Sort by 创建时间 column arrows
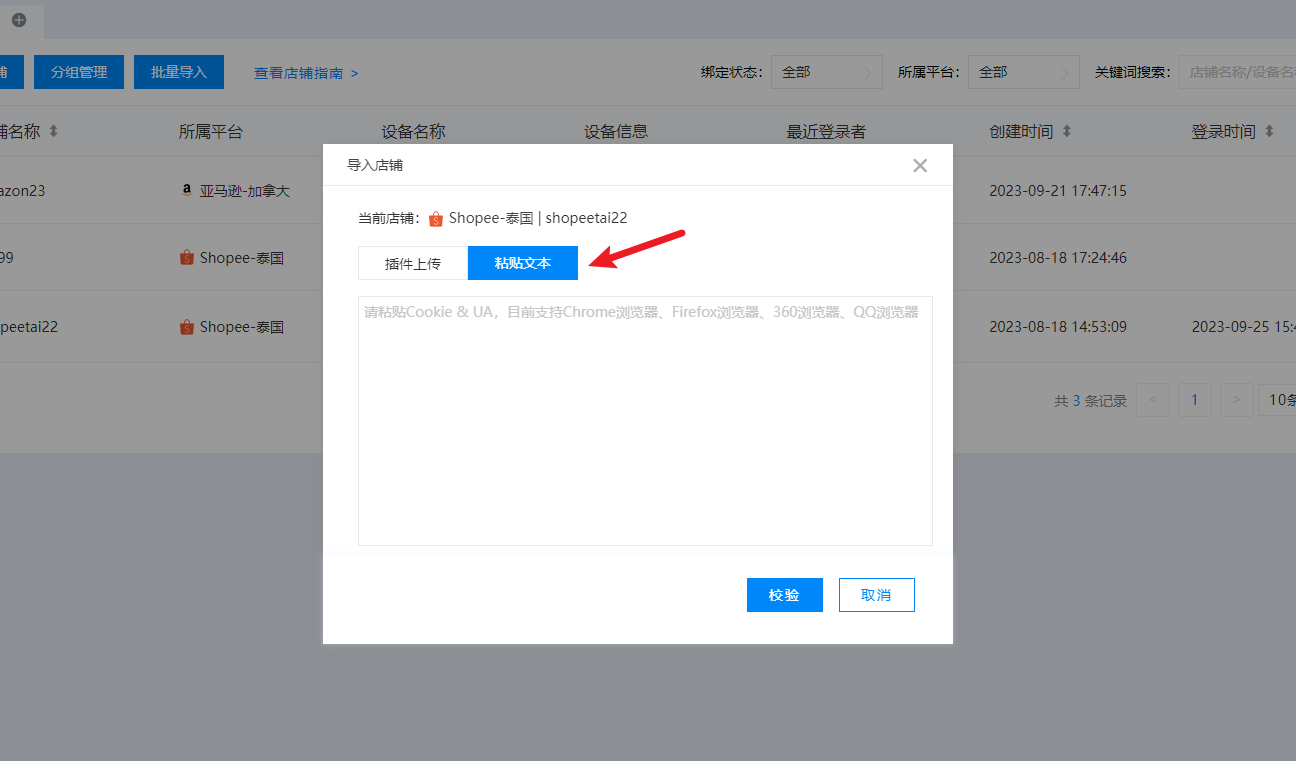 [x=1067, y=132]
